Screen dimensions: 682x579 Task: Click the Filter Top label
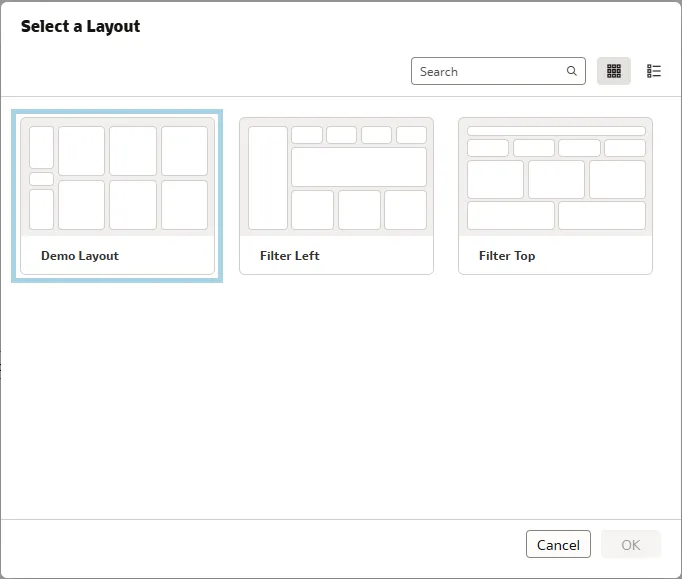tap(507, 256)
